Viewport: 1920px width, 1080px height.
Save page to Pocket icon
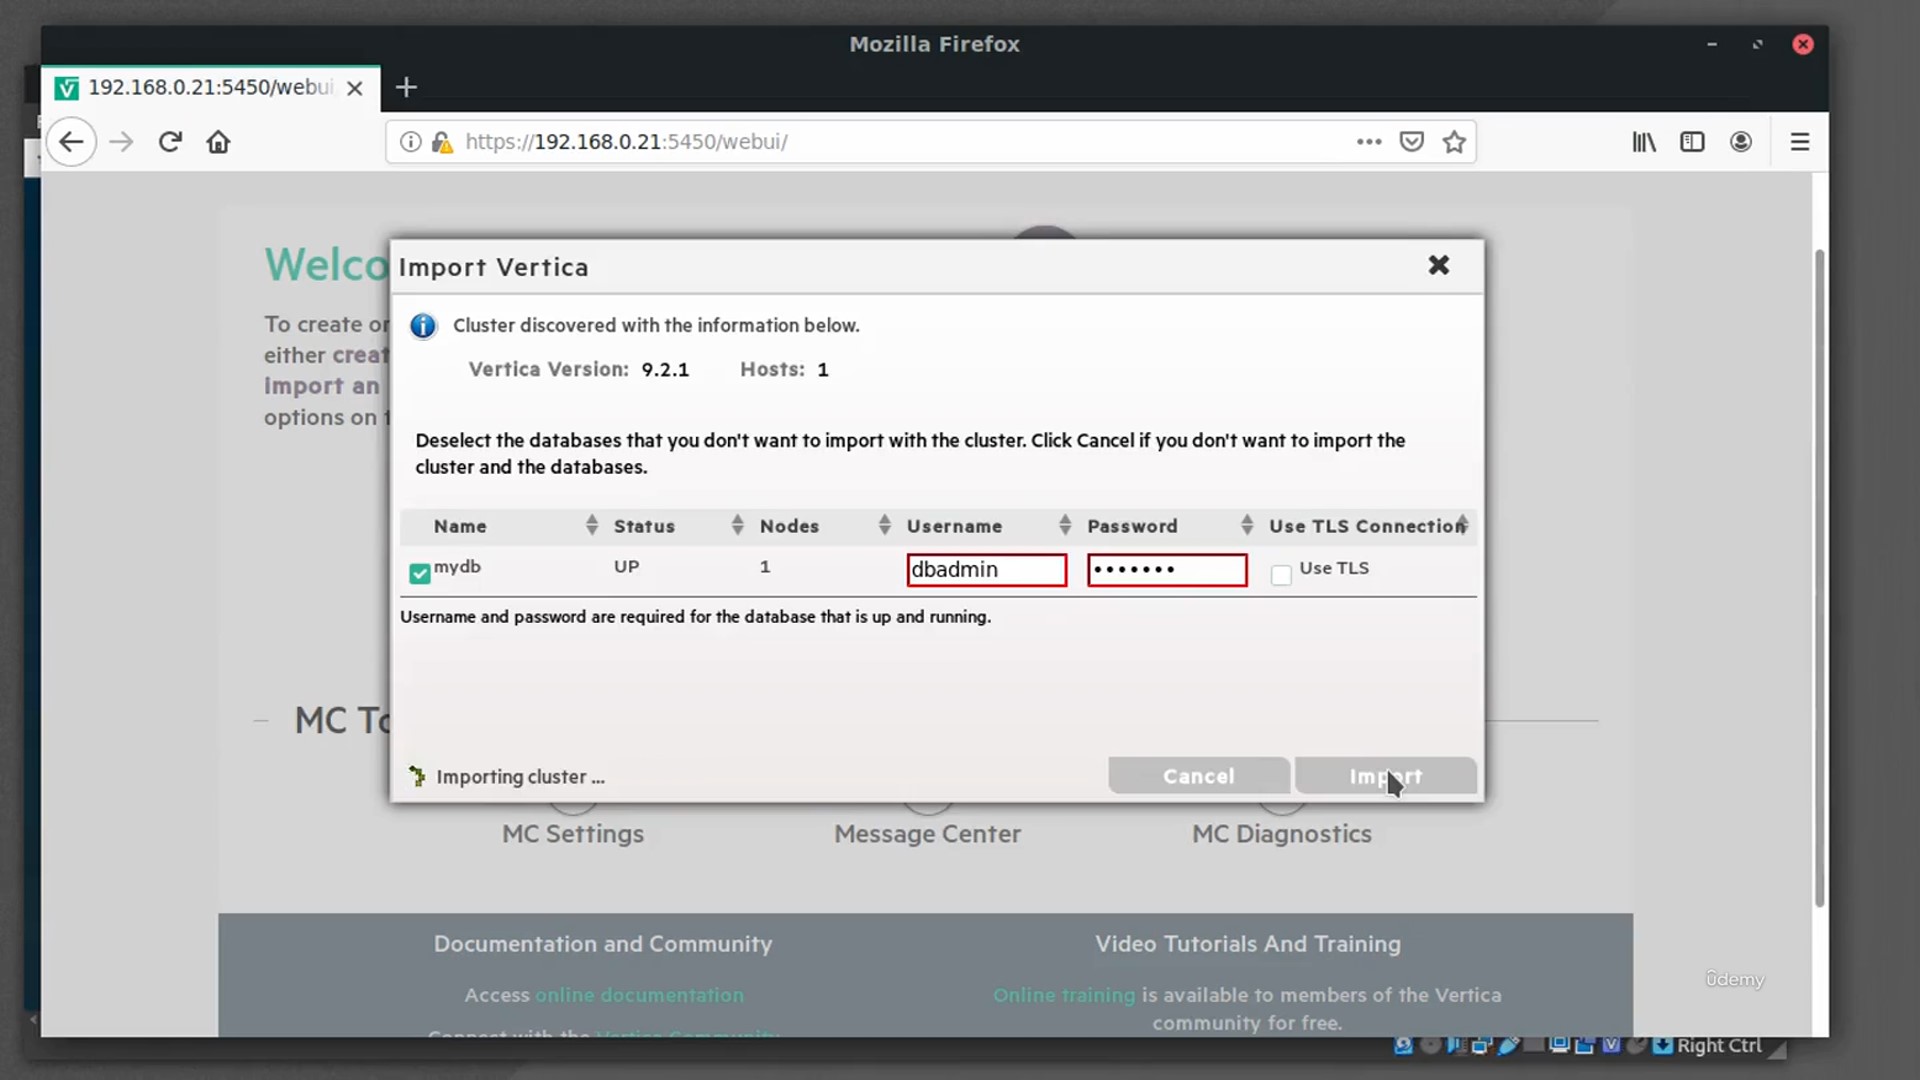point(1411,142)
